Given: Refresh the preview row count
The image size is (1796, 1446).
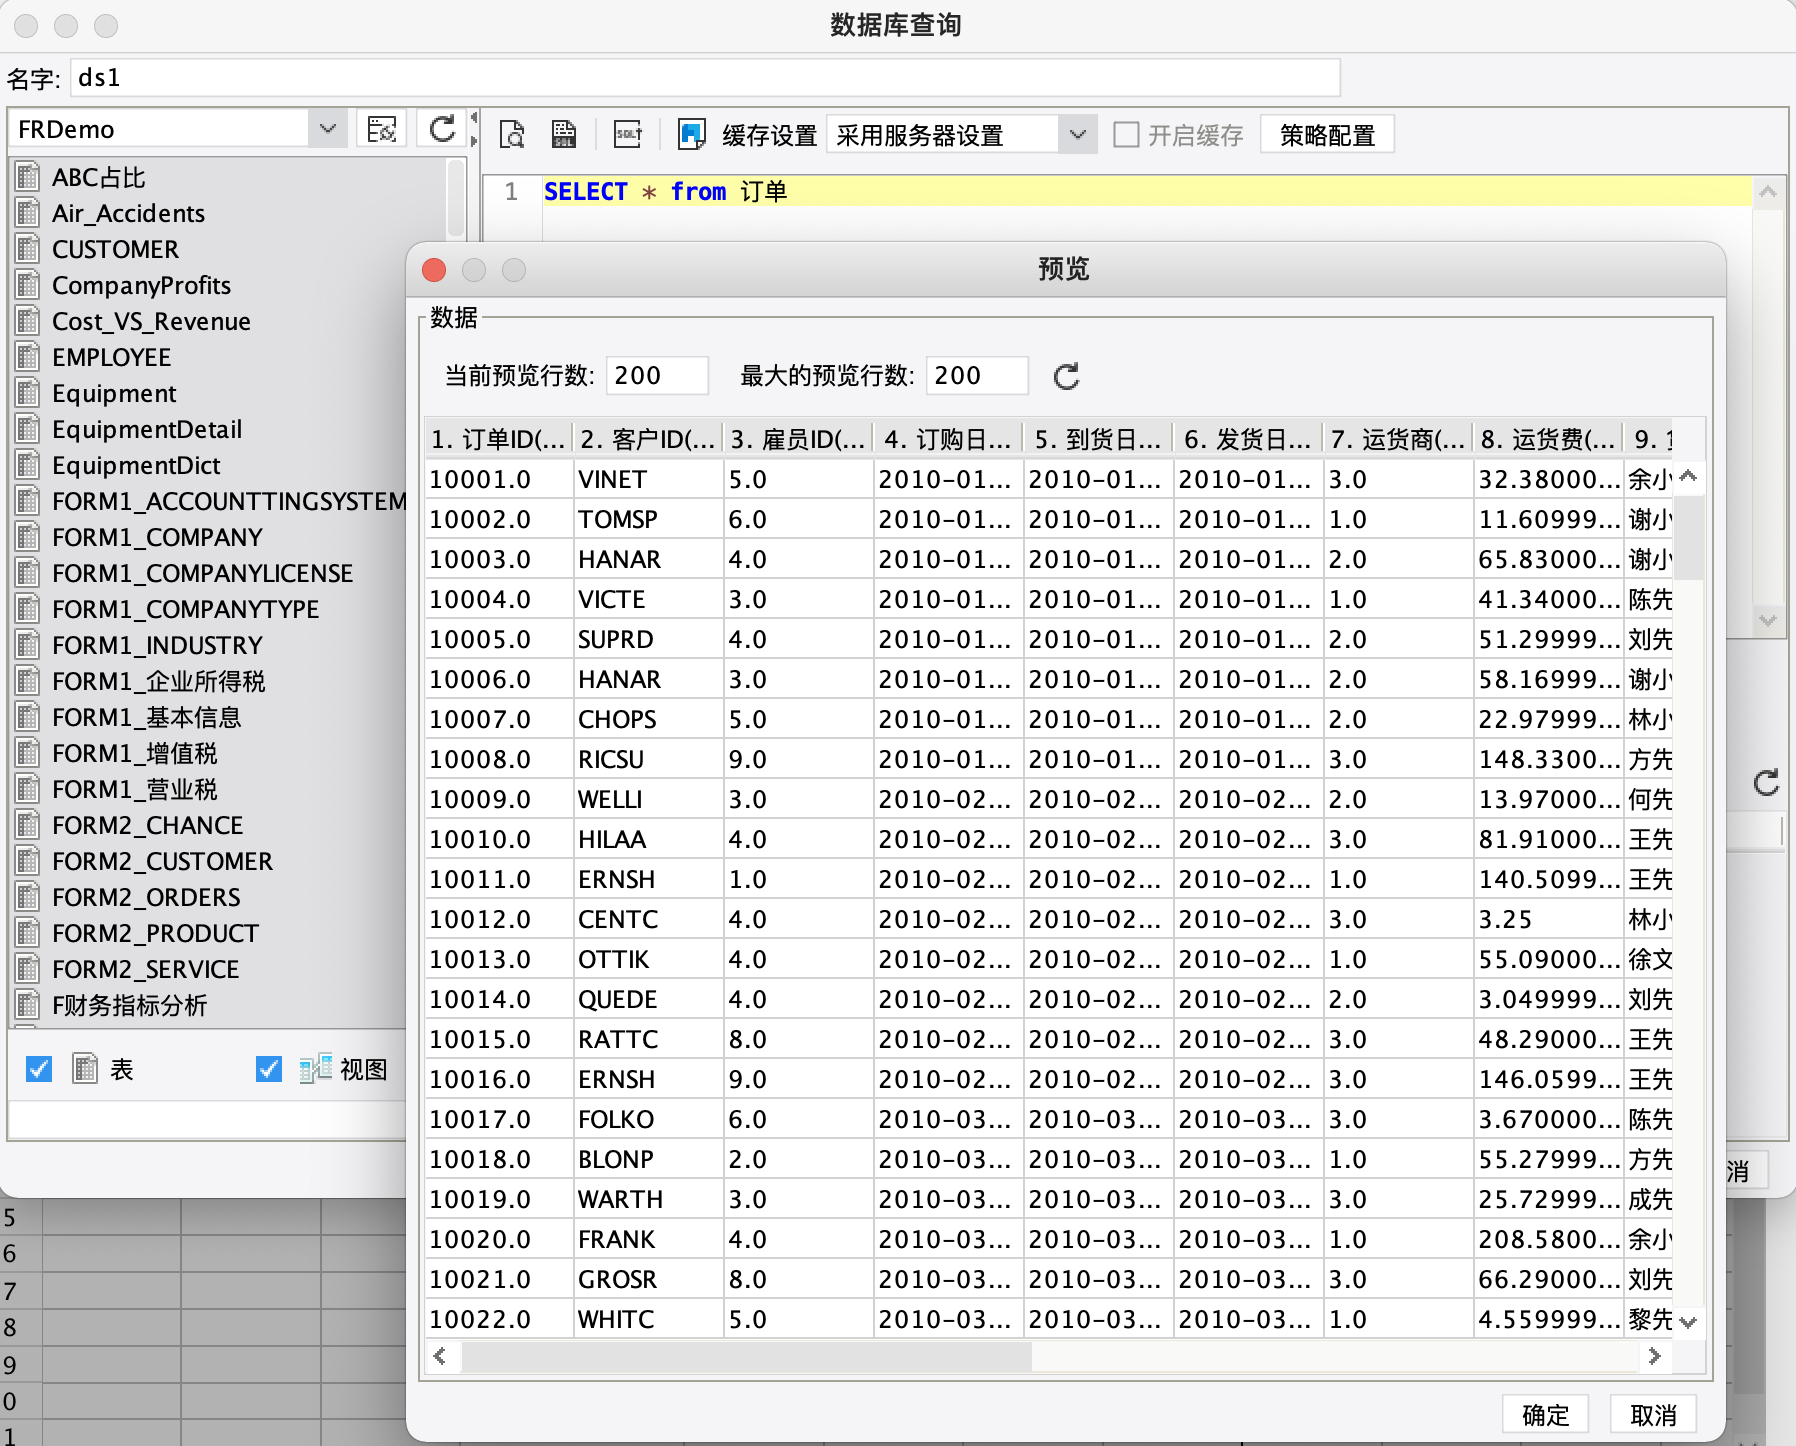Looking at the screenshot, I should 1067,376.
